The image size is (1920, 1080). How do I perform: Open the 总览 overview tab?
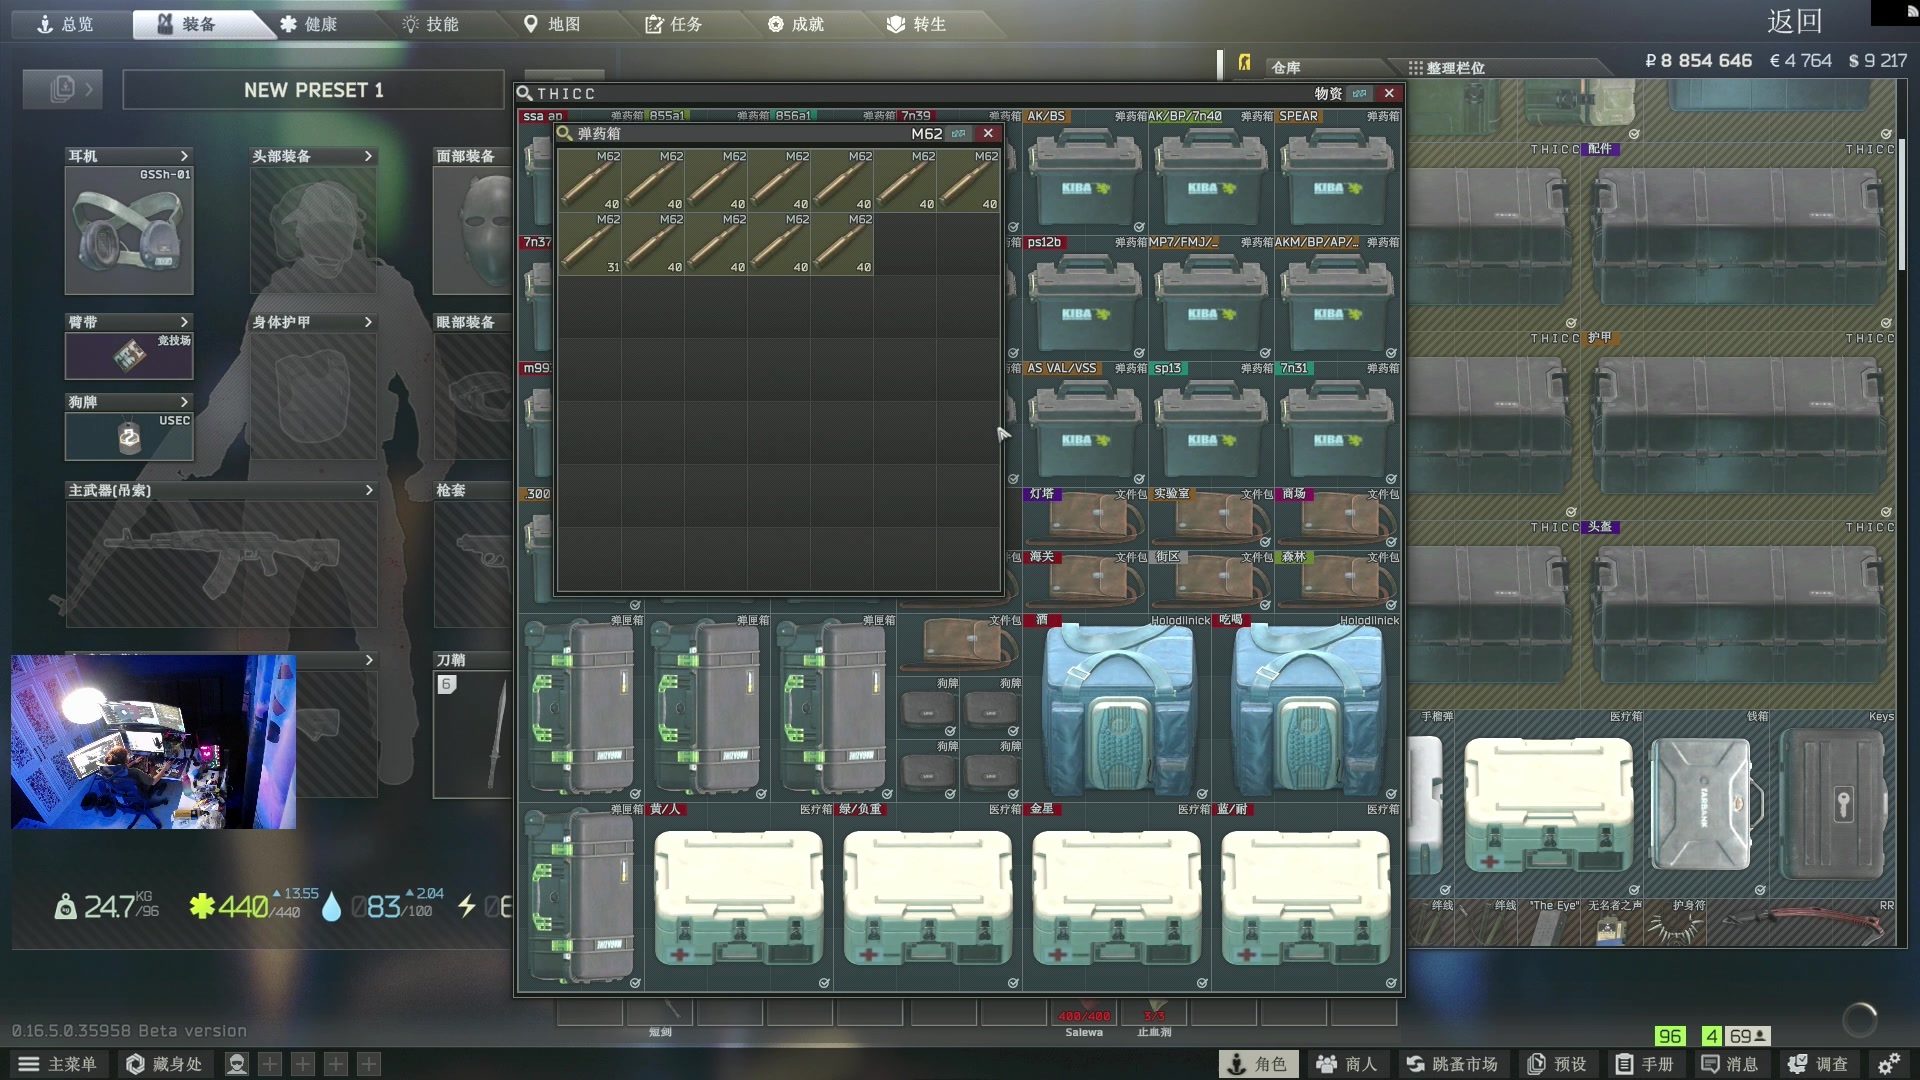point(65,24)
